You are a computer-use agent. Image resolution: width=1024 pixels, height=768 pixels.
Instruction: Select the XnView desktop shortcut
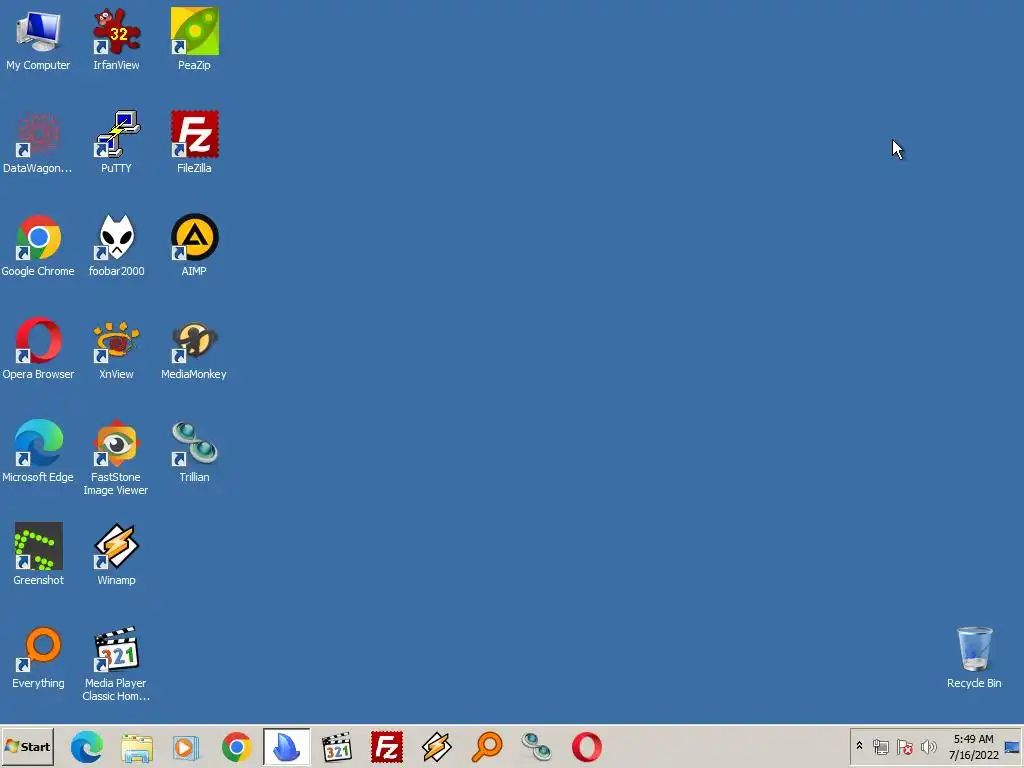pos(116,349)
